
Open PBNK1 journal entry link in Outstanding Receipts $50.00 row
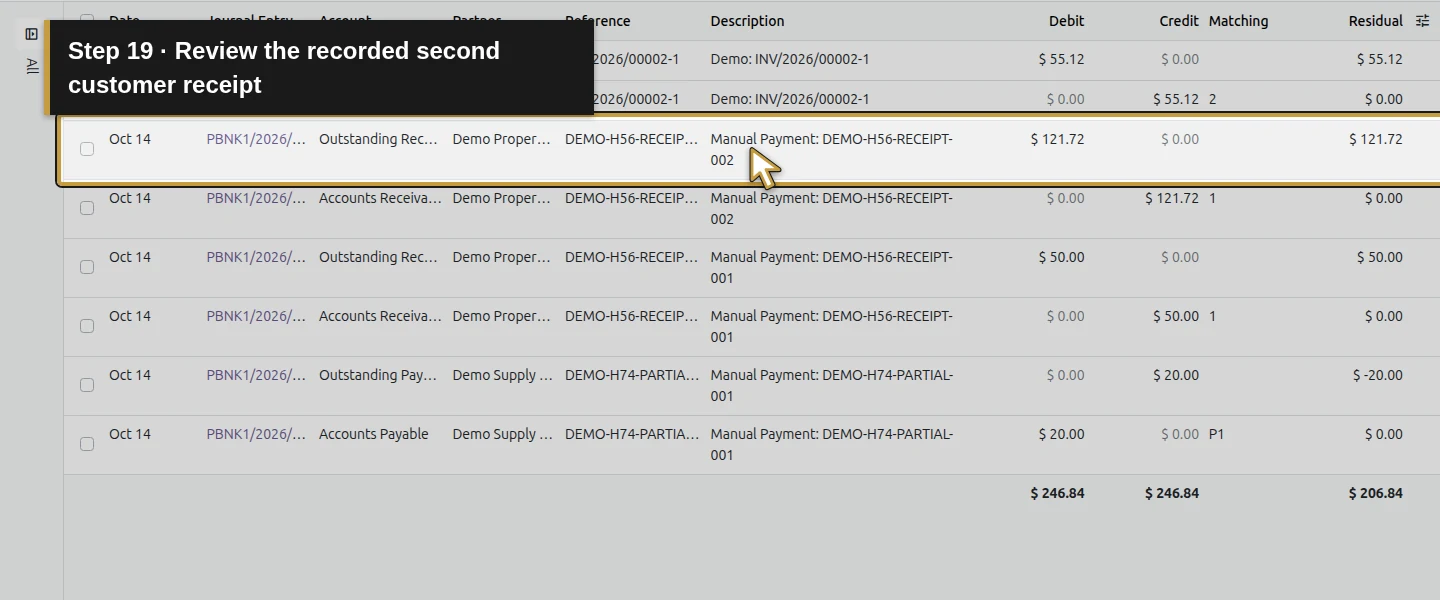256,257
